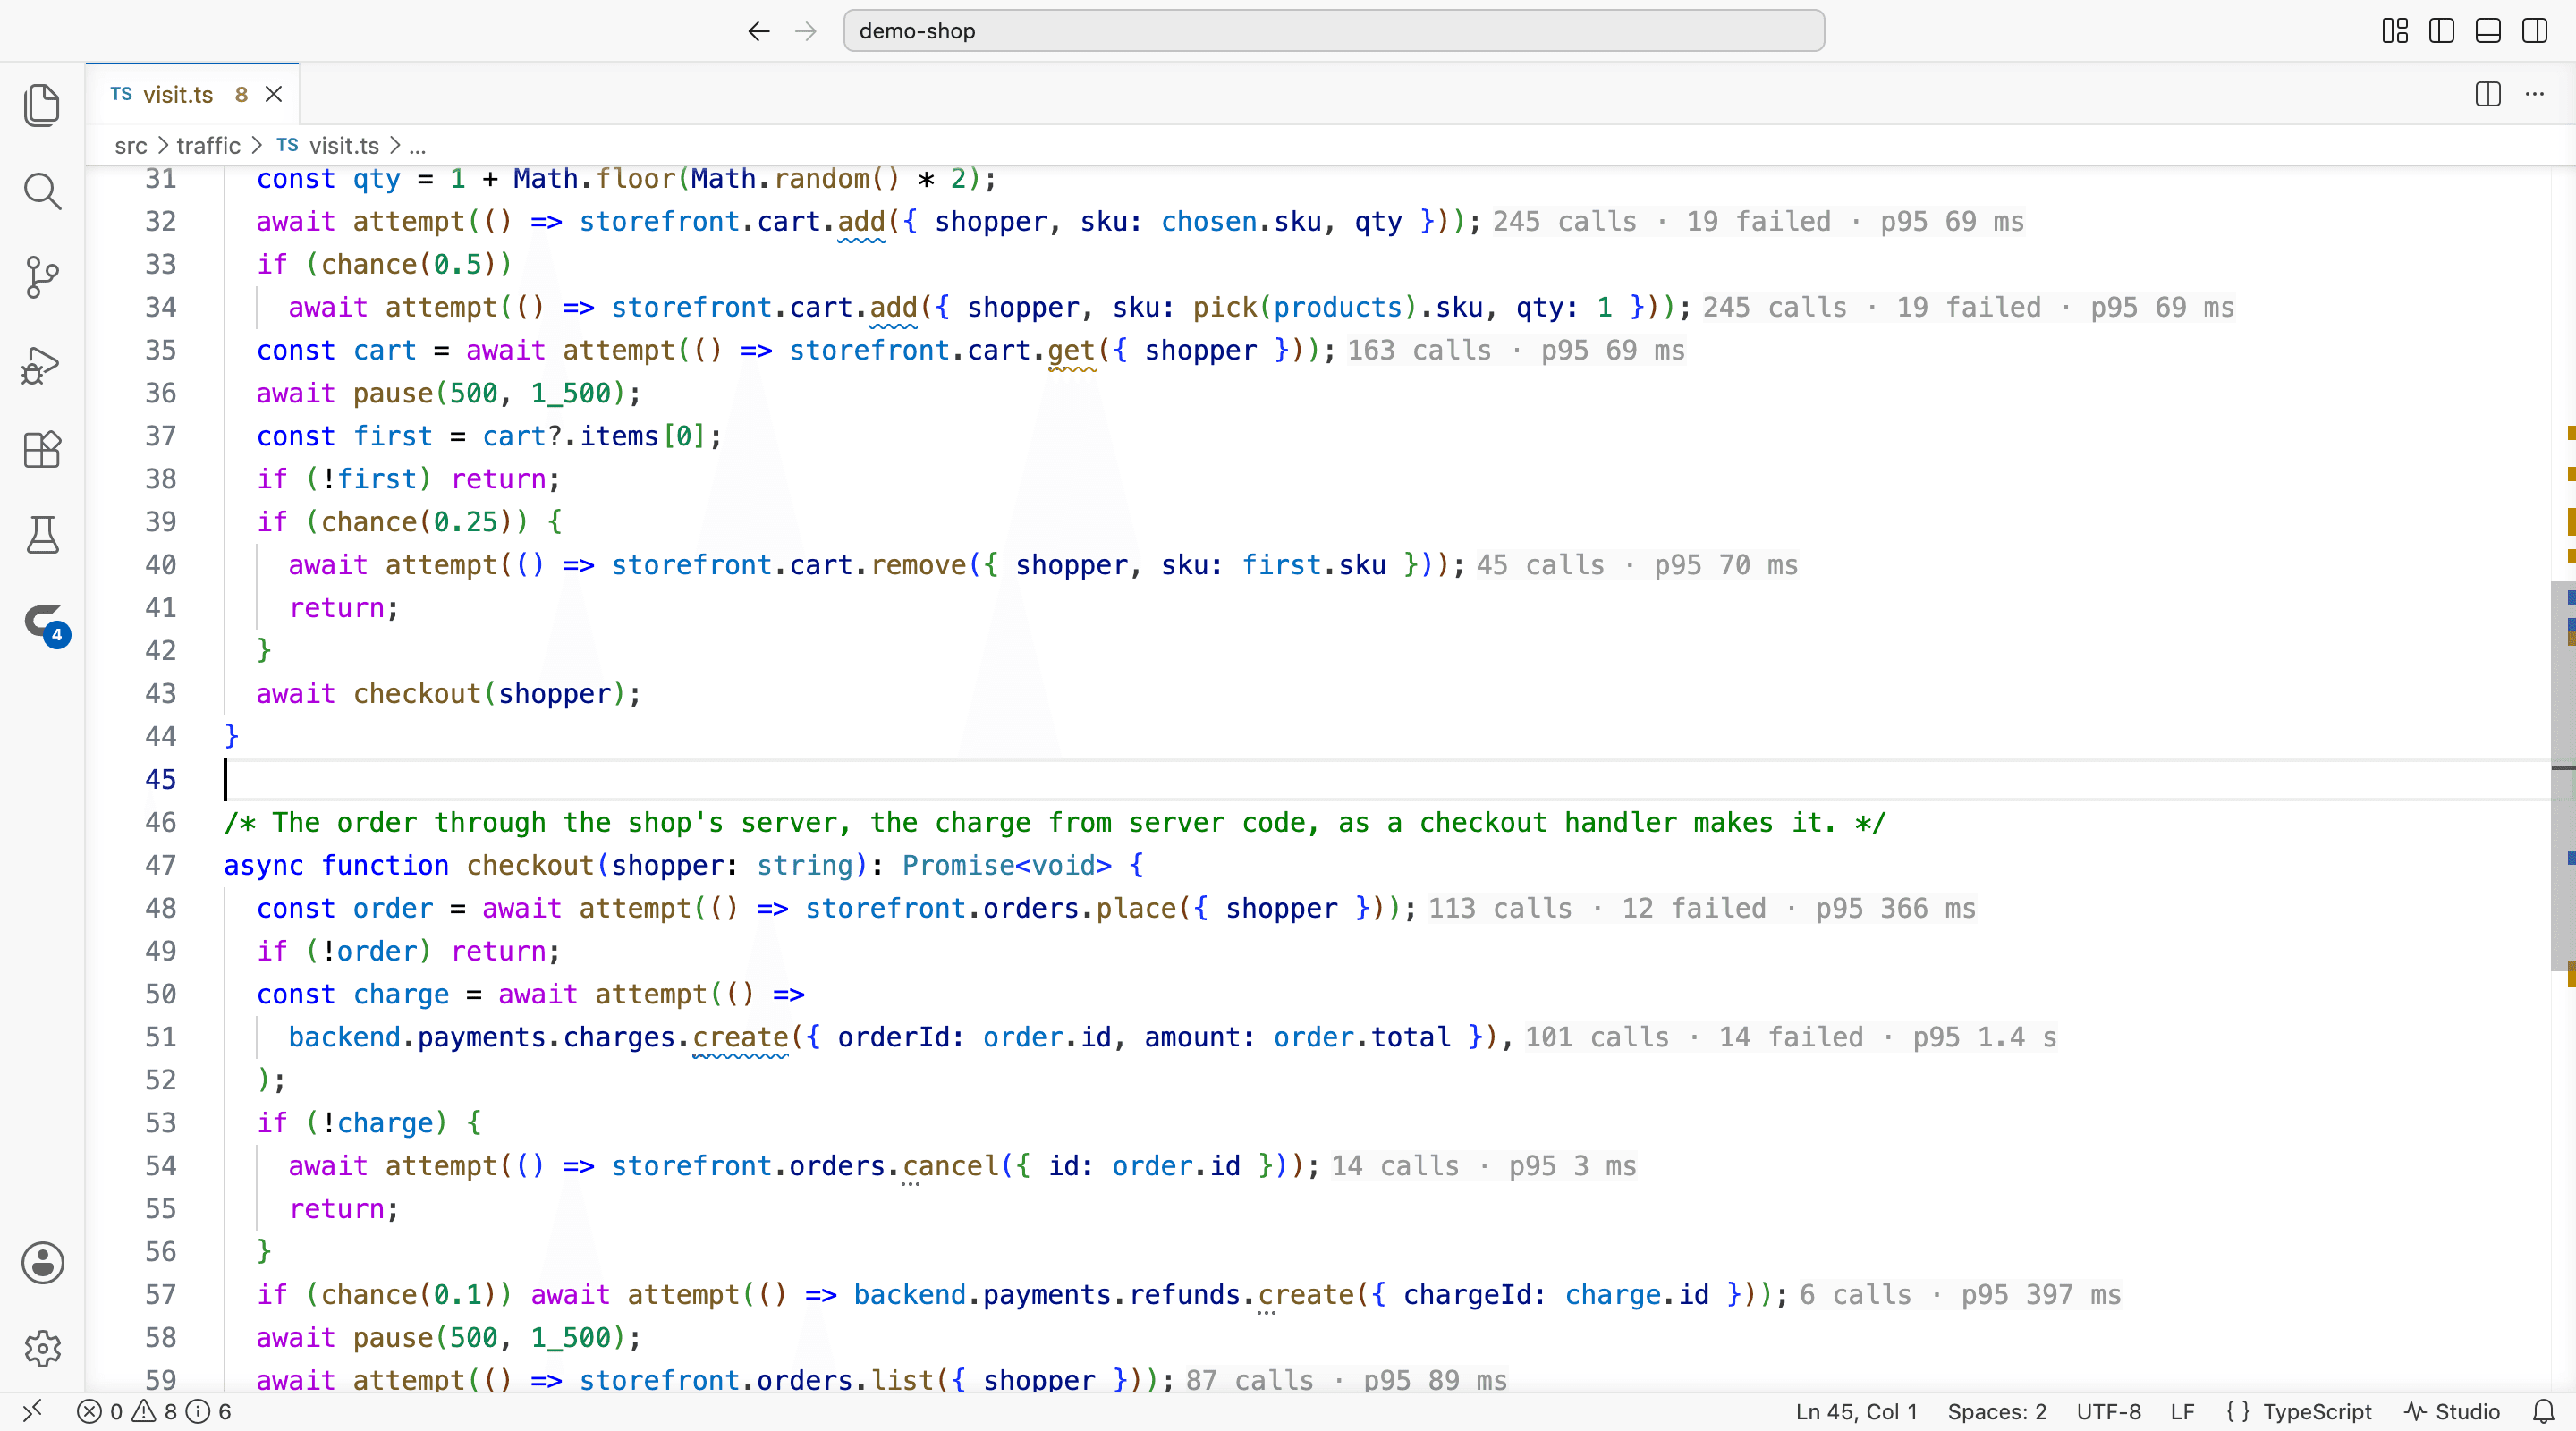Click the demo-shop command center search field
The width and height of the screenshot is (2576, 1431).
[1333, 31]
